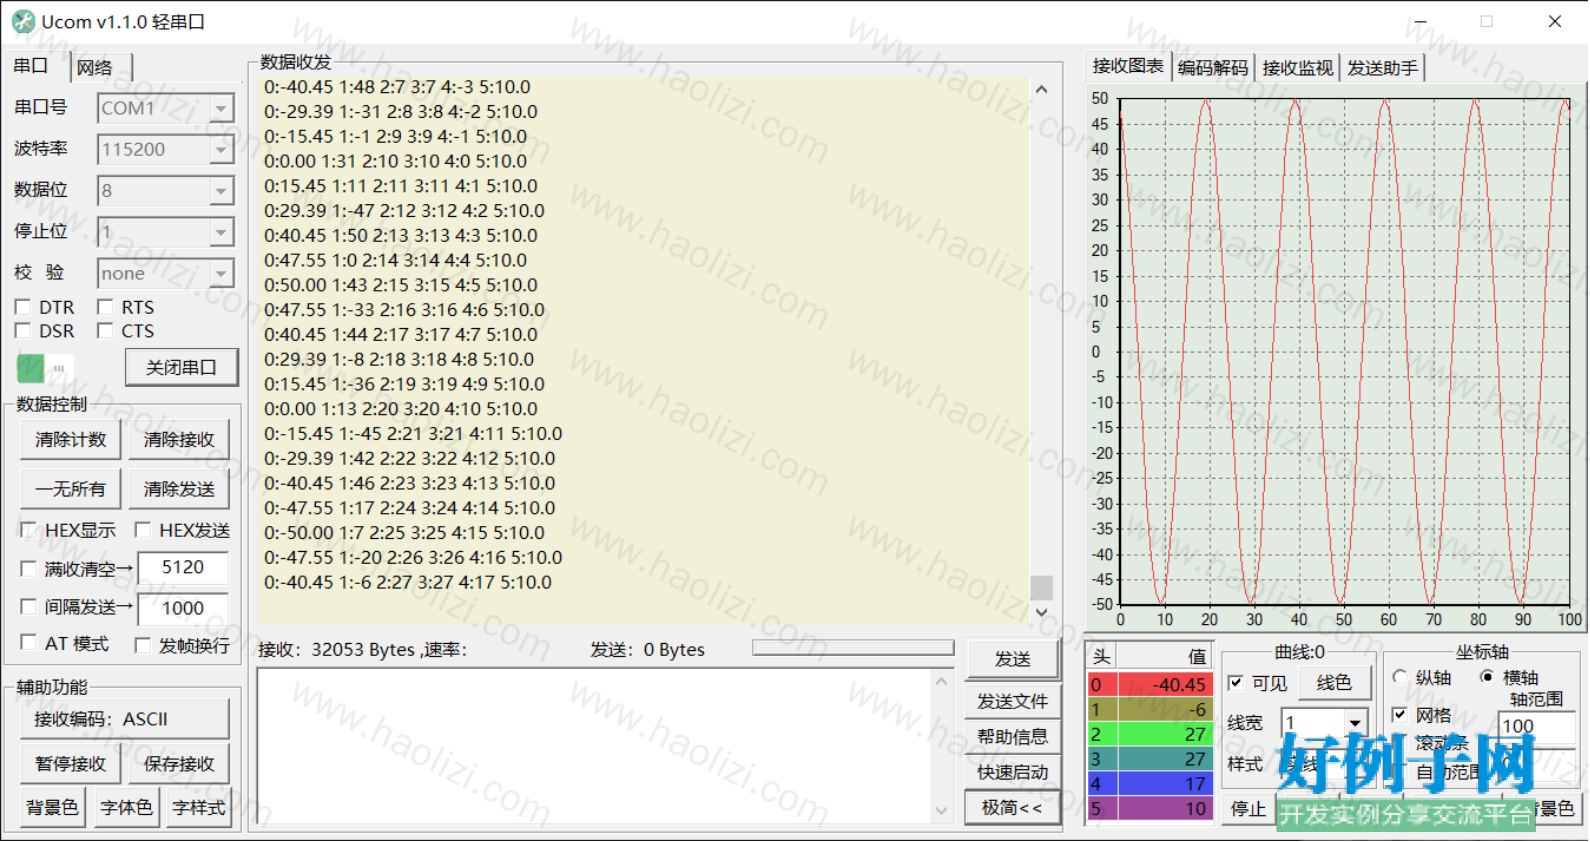Open 帮助信息 help button
The width and height of the screenshot is (1590, 842).
coord(1012,737)
